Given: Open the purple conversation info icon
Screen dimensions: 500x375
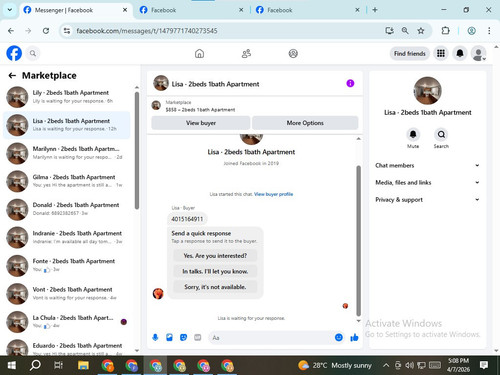Looking at the screenshot, I should tap(350, 83).
